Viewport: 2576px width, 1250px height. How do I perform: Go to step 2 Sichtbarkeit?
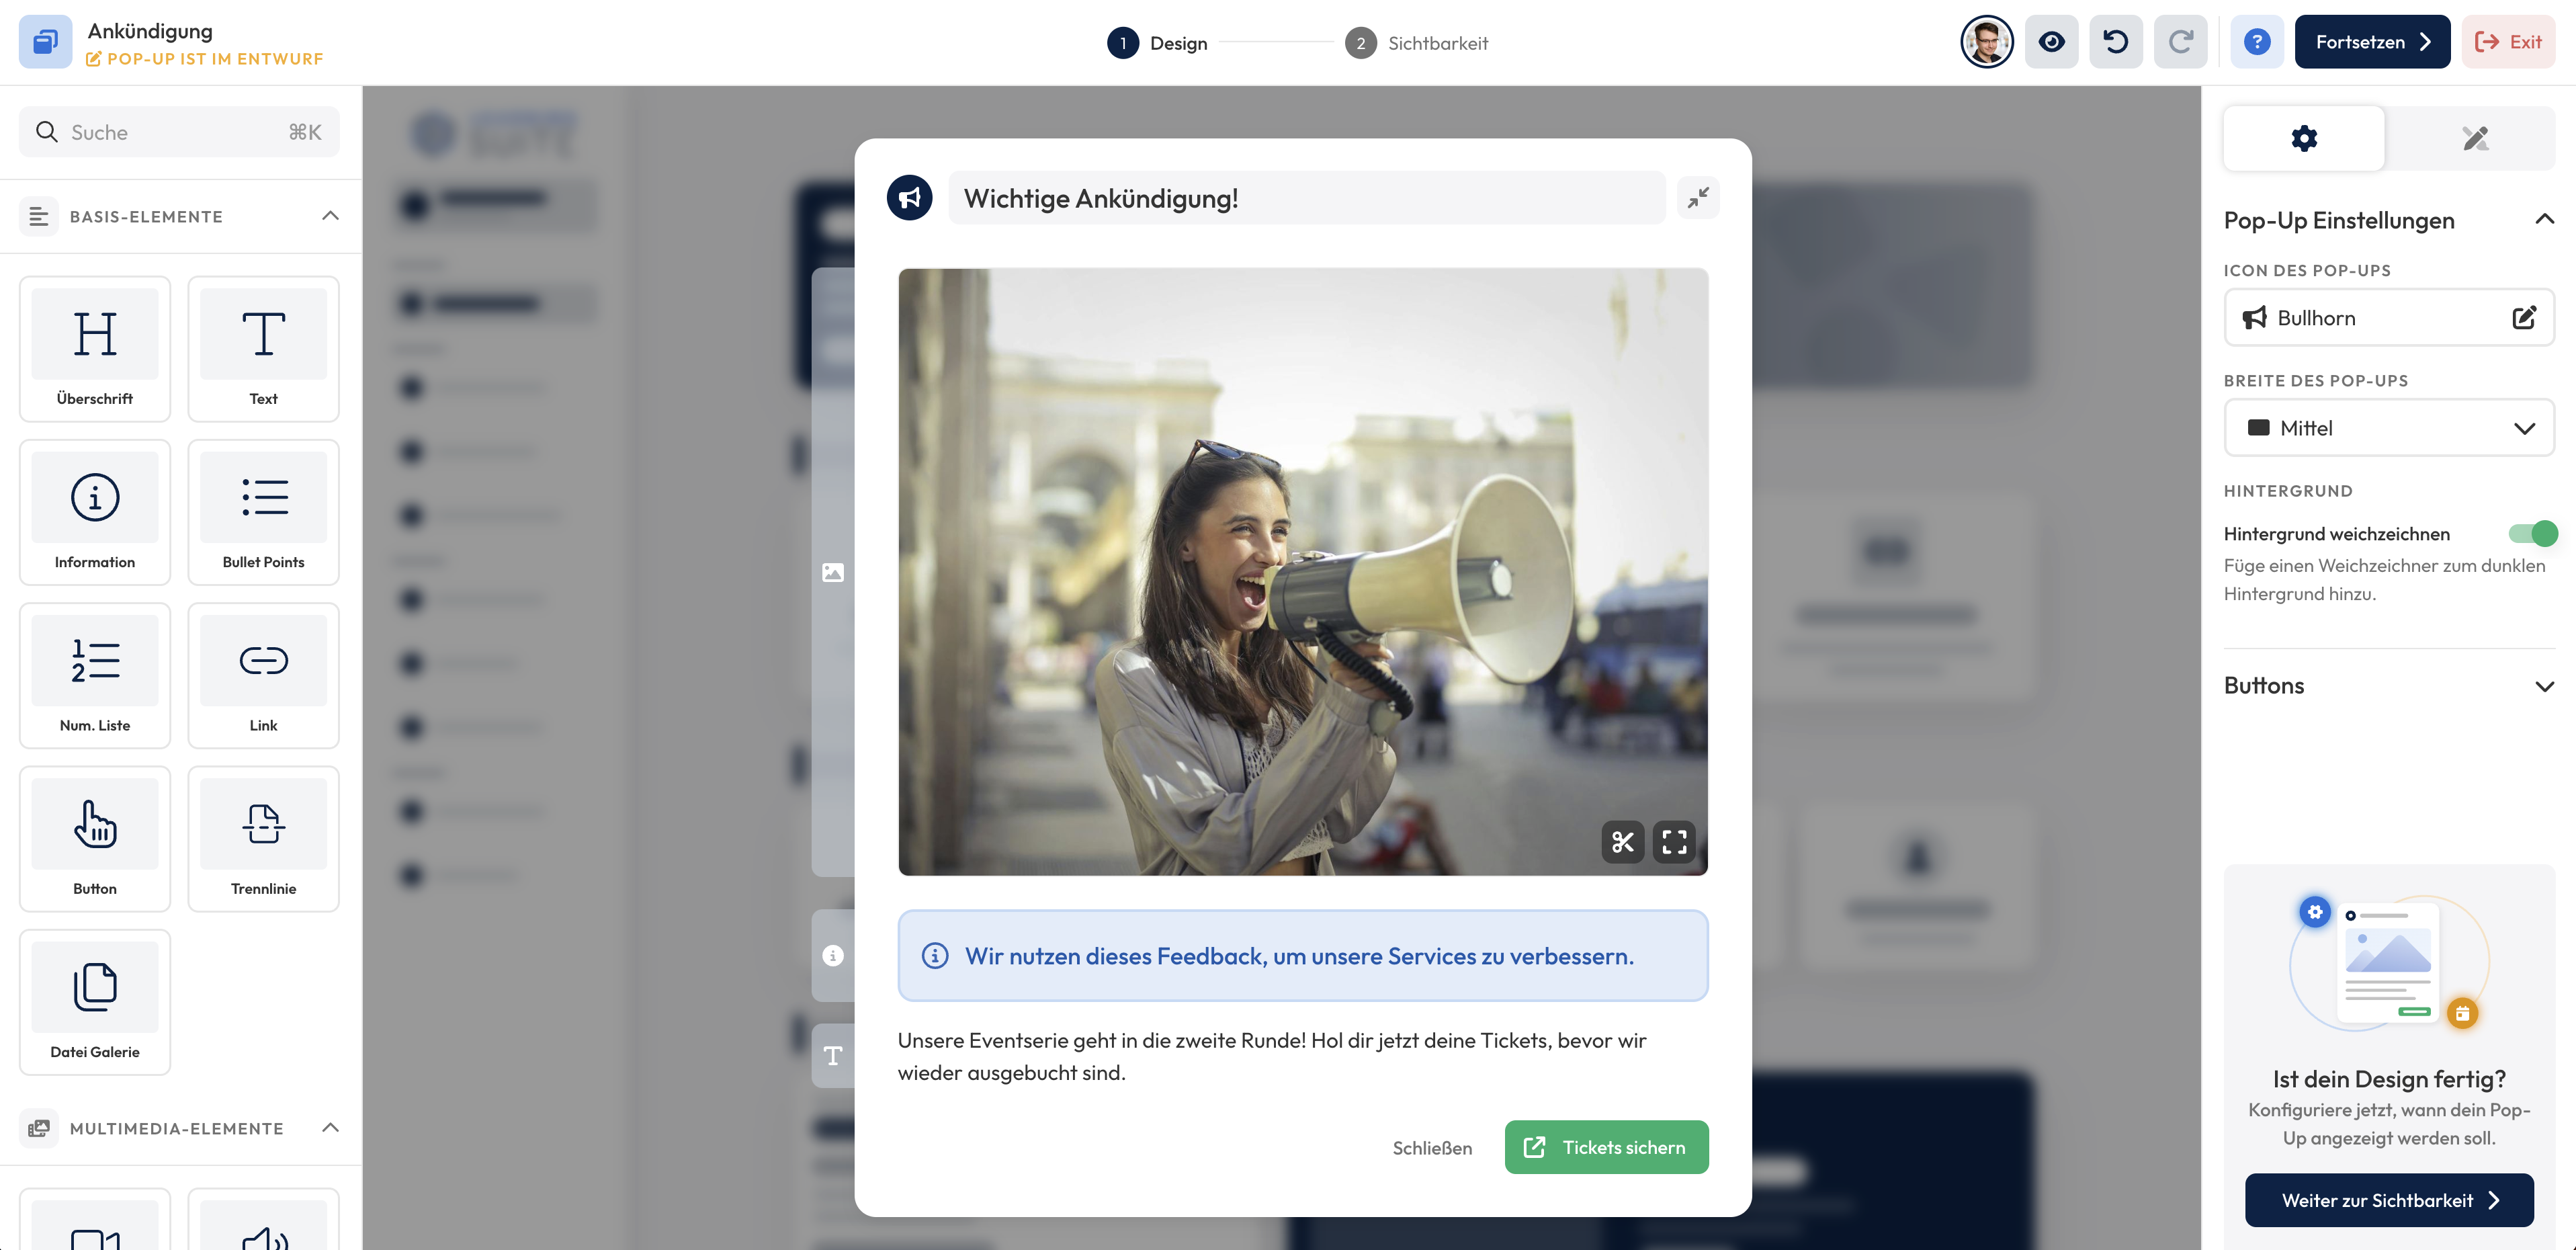(1416, 43)
